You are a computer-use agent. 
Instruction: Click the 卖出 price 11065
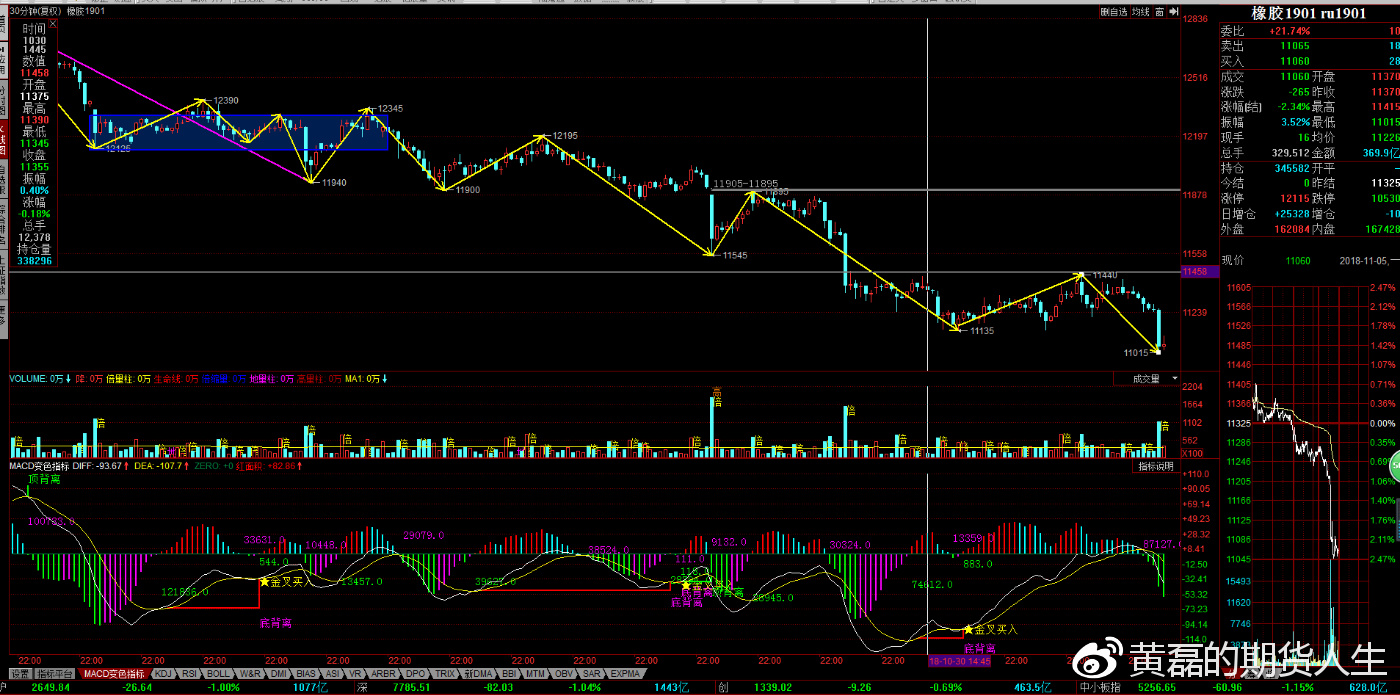[1294, 46]
